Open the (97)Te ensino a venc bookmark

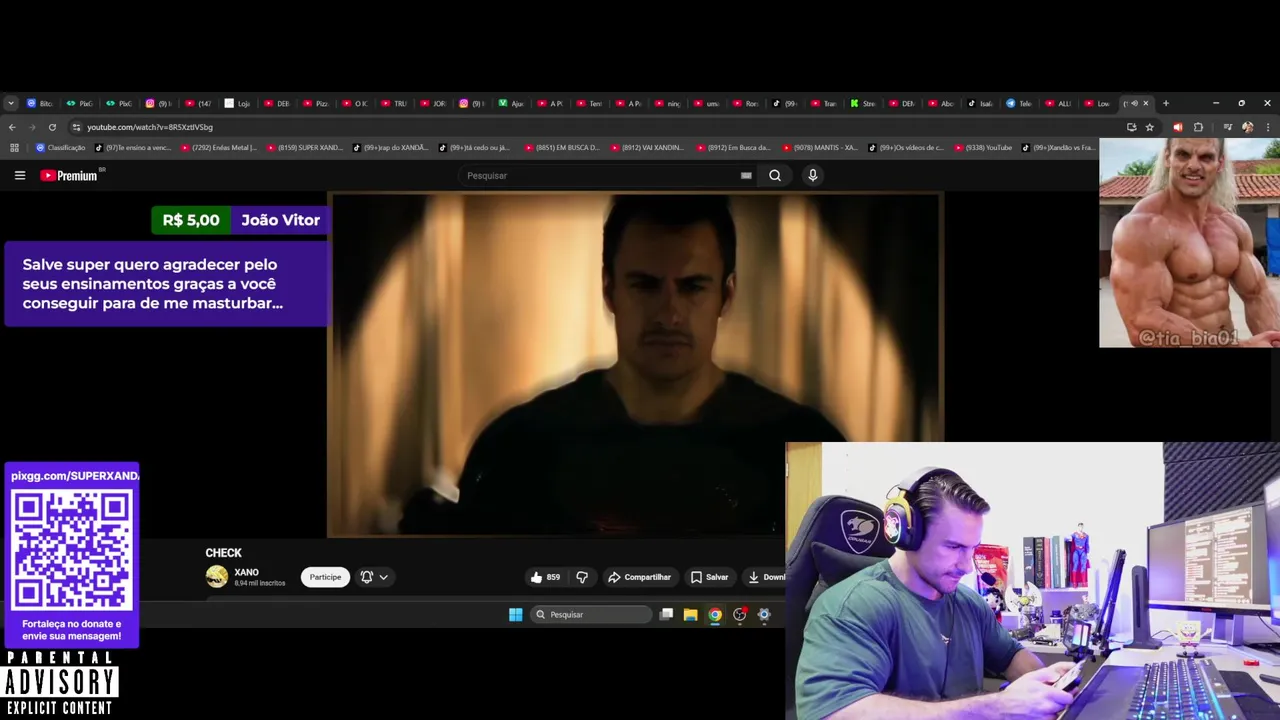tap(134, 148)
